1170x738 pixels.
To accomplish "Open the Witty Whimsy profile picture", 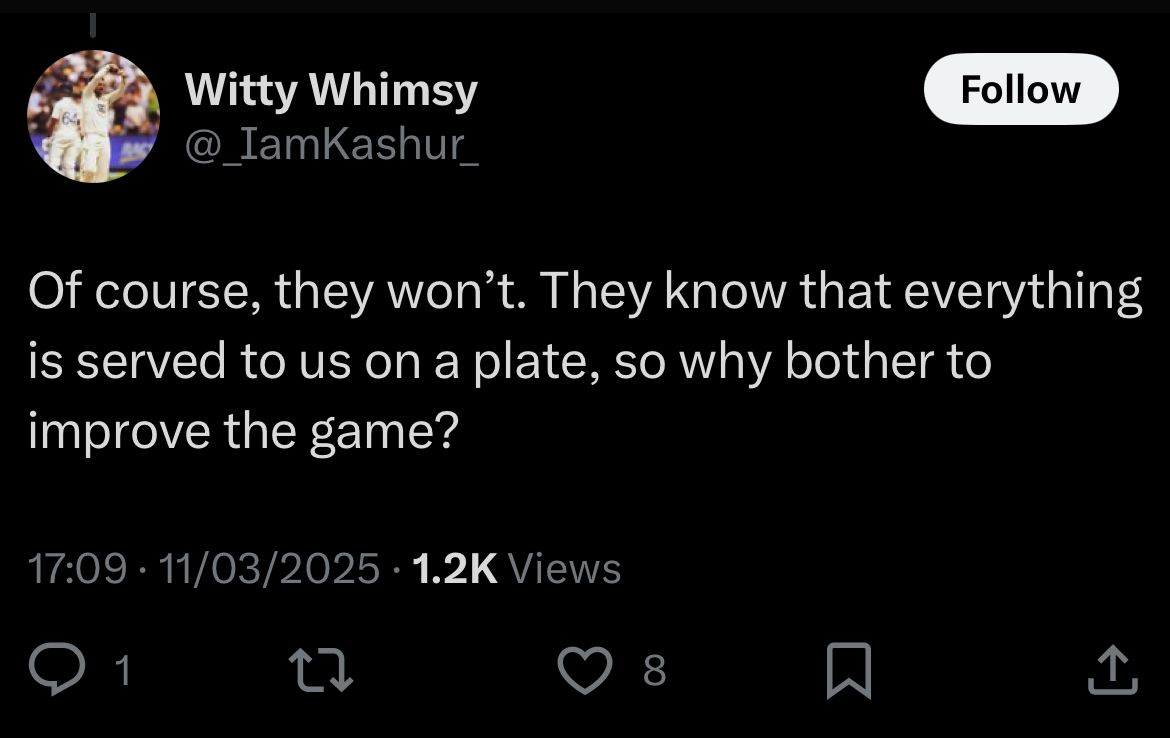I will point(93,116).
